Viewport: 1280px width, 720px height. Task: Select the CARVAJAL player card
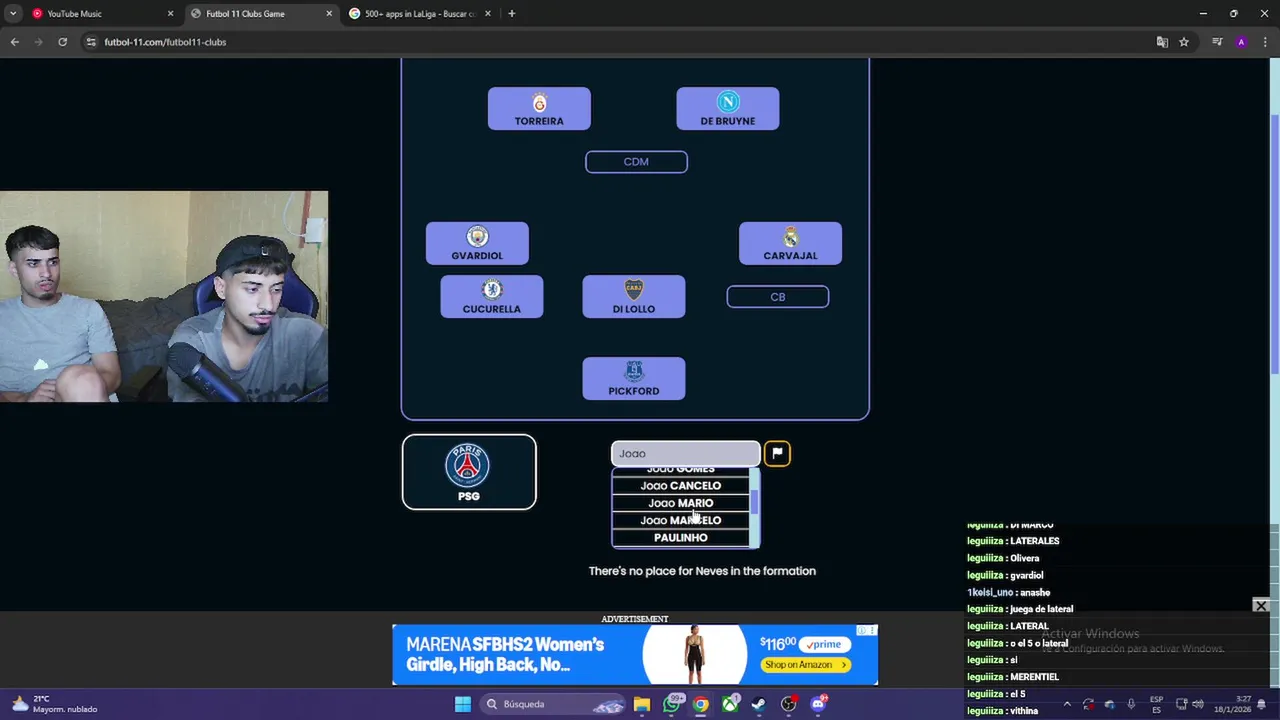(x=790, y=243)
